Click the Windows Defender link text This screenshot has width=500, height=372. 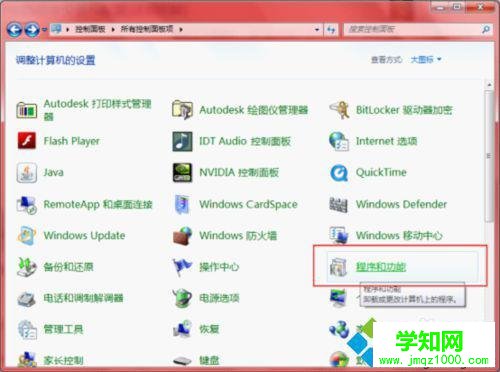tap(401, 204)
